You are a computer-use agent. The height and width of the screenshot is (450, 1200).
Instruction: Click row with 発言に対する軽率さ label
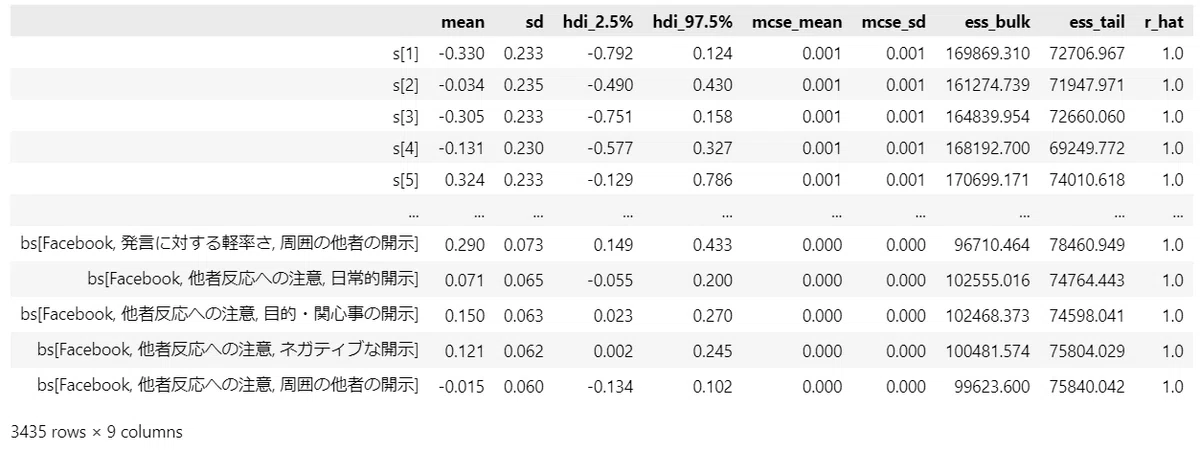tap(600, 244)
